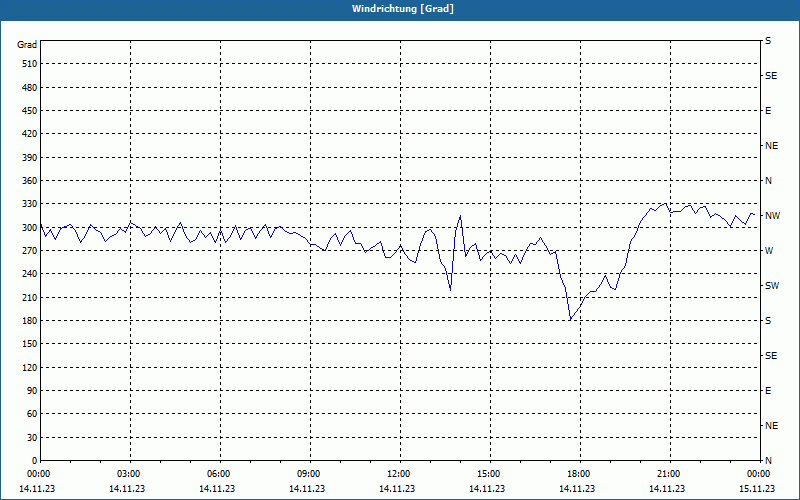800x500 pixels.
Task: Select the W compass direction label
Action: coord(769,251)
